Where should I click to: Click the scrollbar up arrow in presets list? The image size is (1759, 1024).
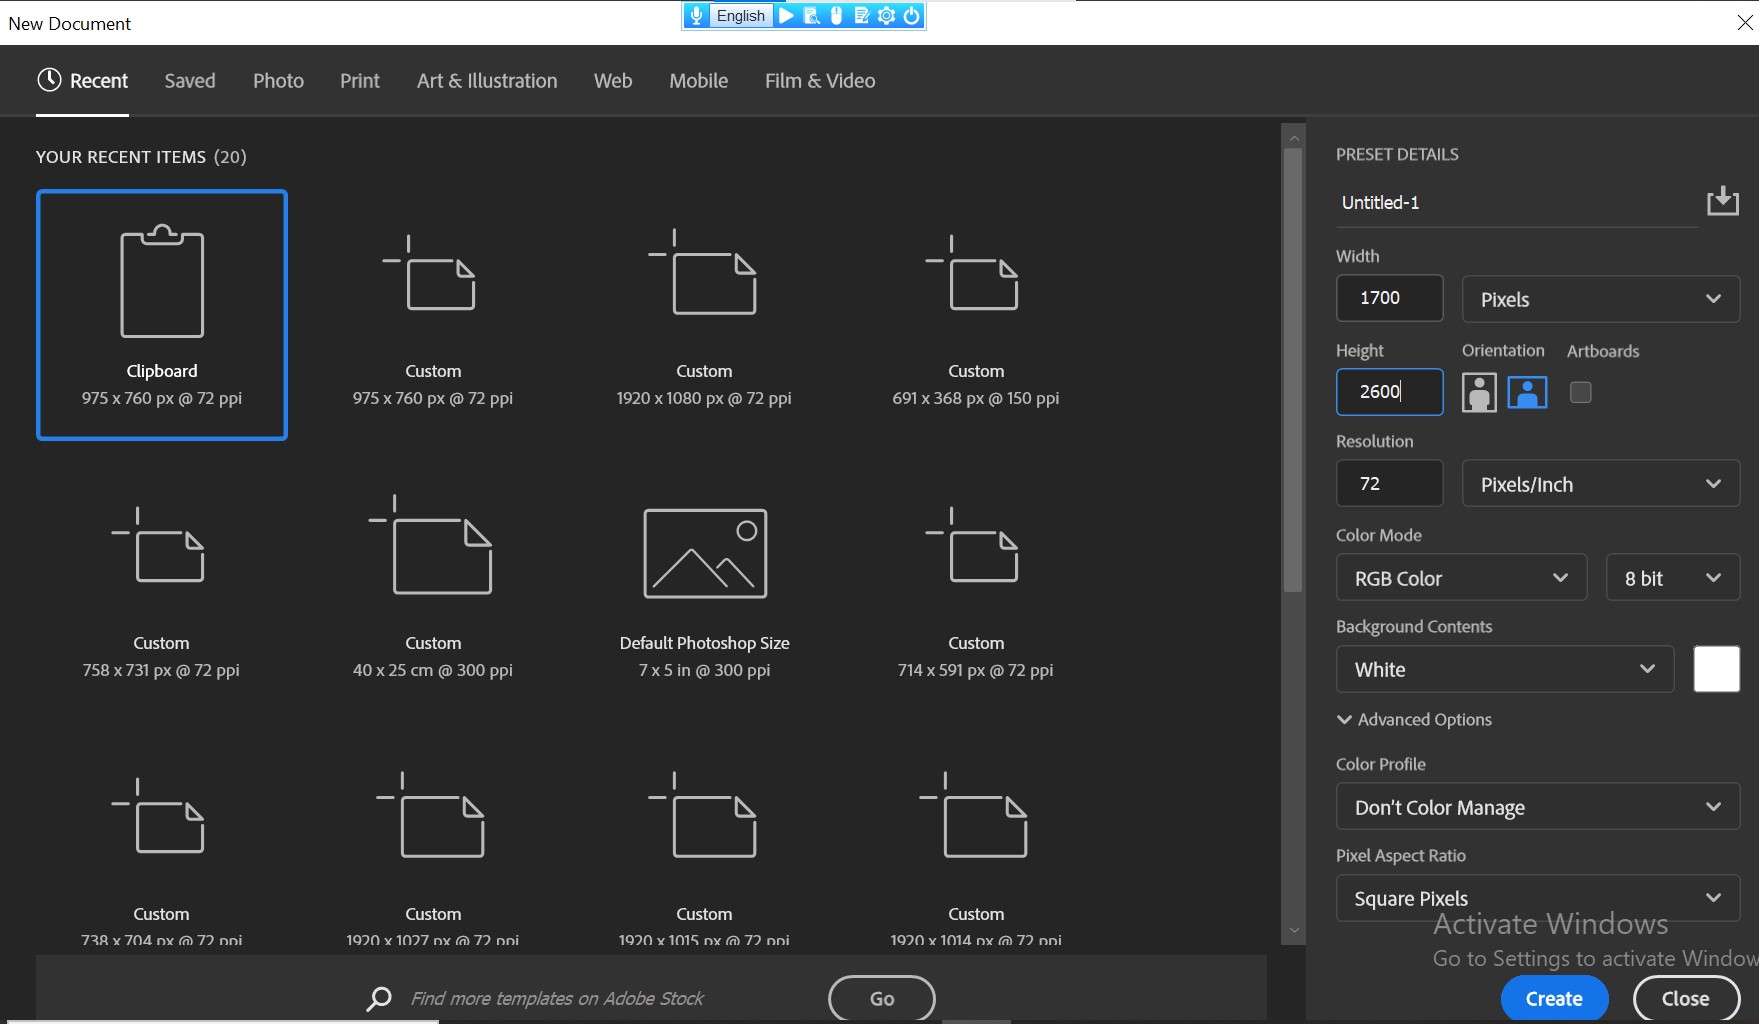[x=1293, y=138]
